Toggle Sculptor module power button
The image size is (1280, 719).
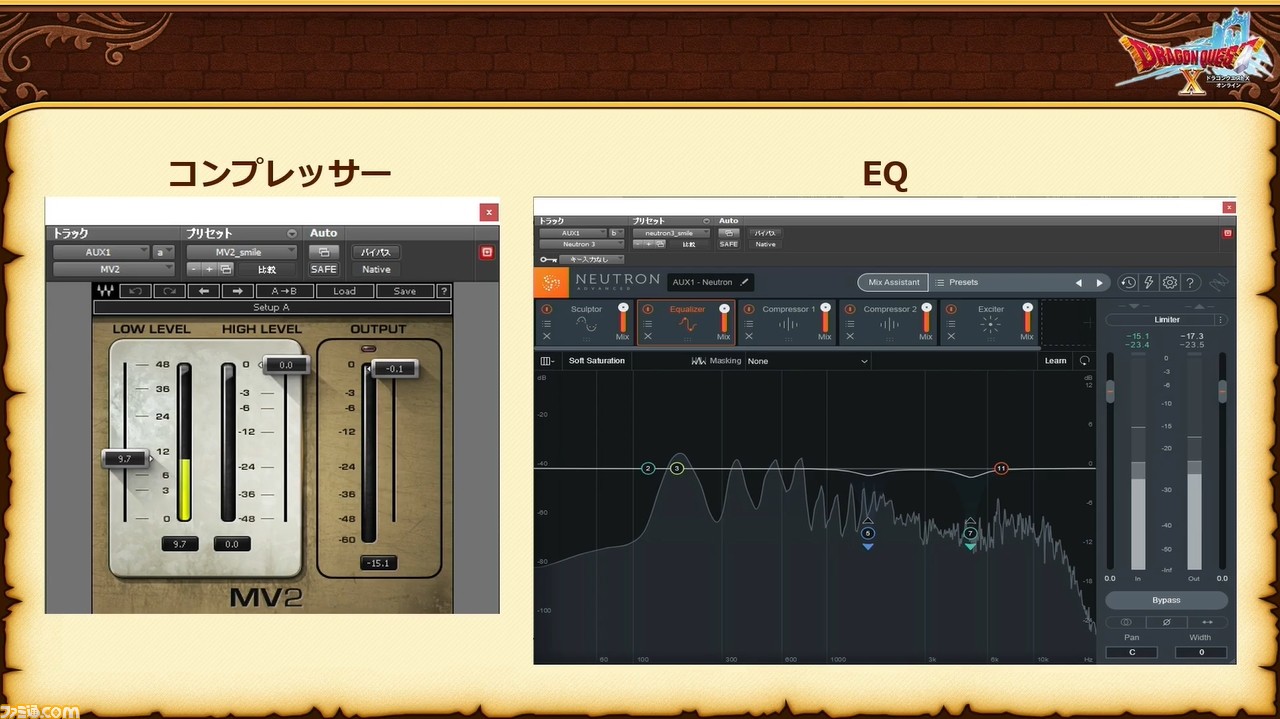pyautogui.click(x=546, y=309)
